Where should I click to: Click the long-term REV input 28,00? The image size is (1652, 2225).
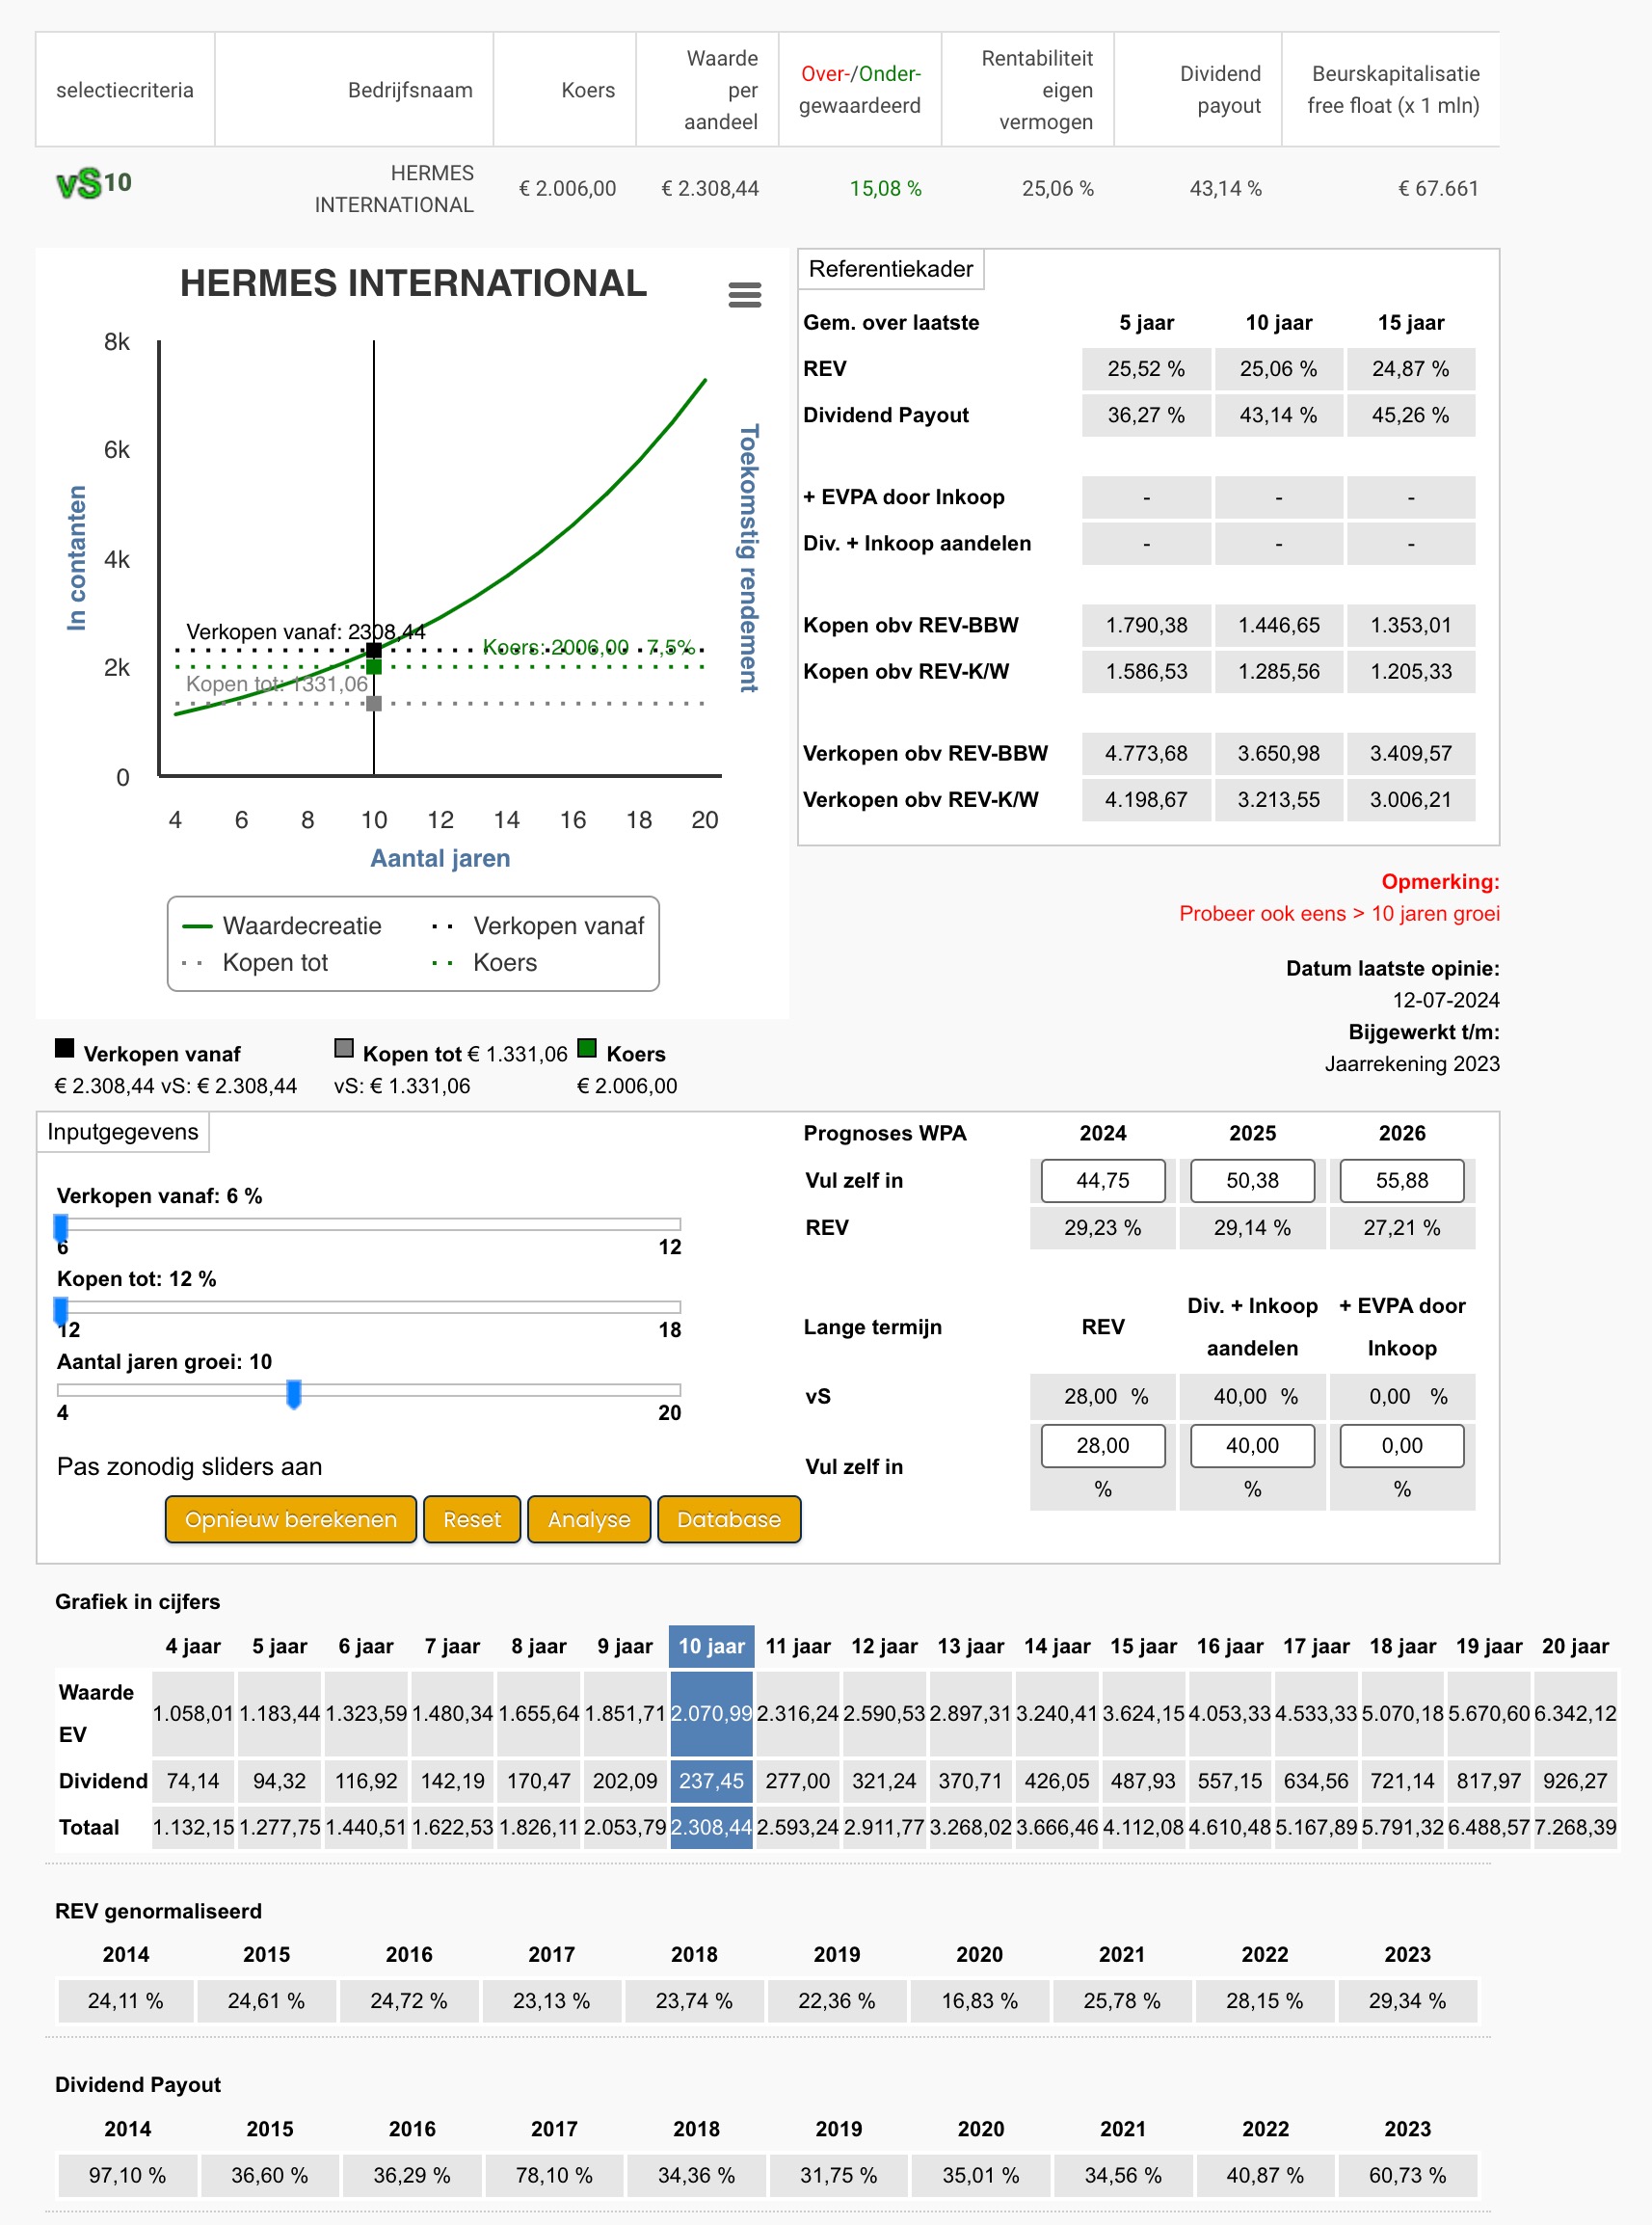(1103, 1445)
